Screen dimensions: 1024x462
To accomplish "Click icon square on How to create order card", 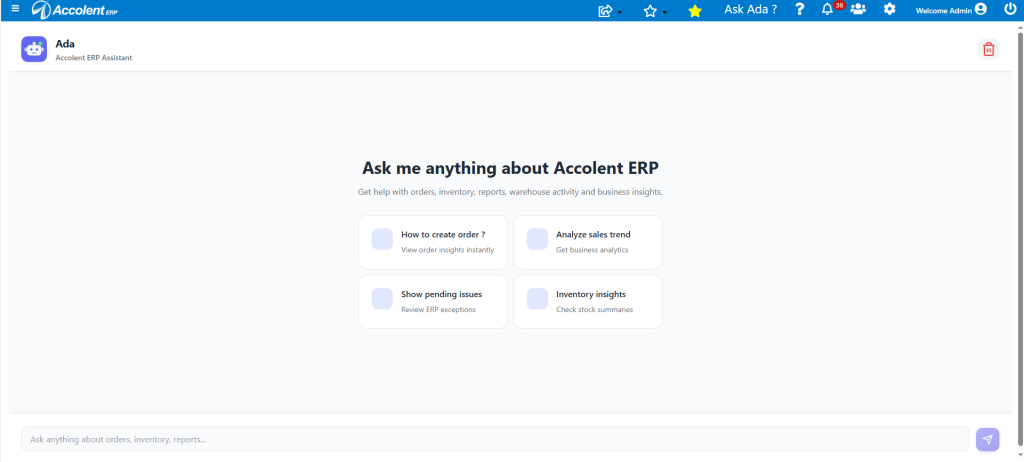I will click(382, 239).
